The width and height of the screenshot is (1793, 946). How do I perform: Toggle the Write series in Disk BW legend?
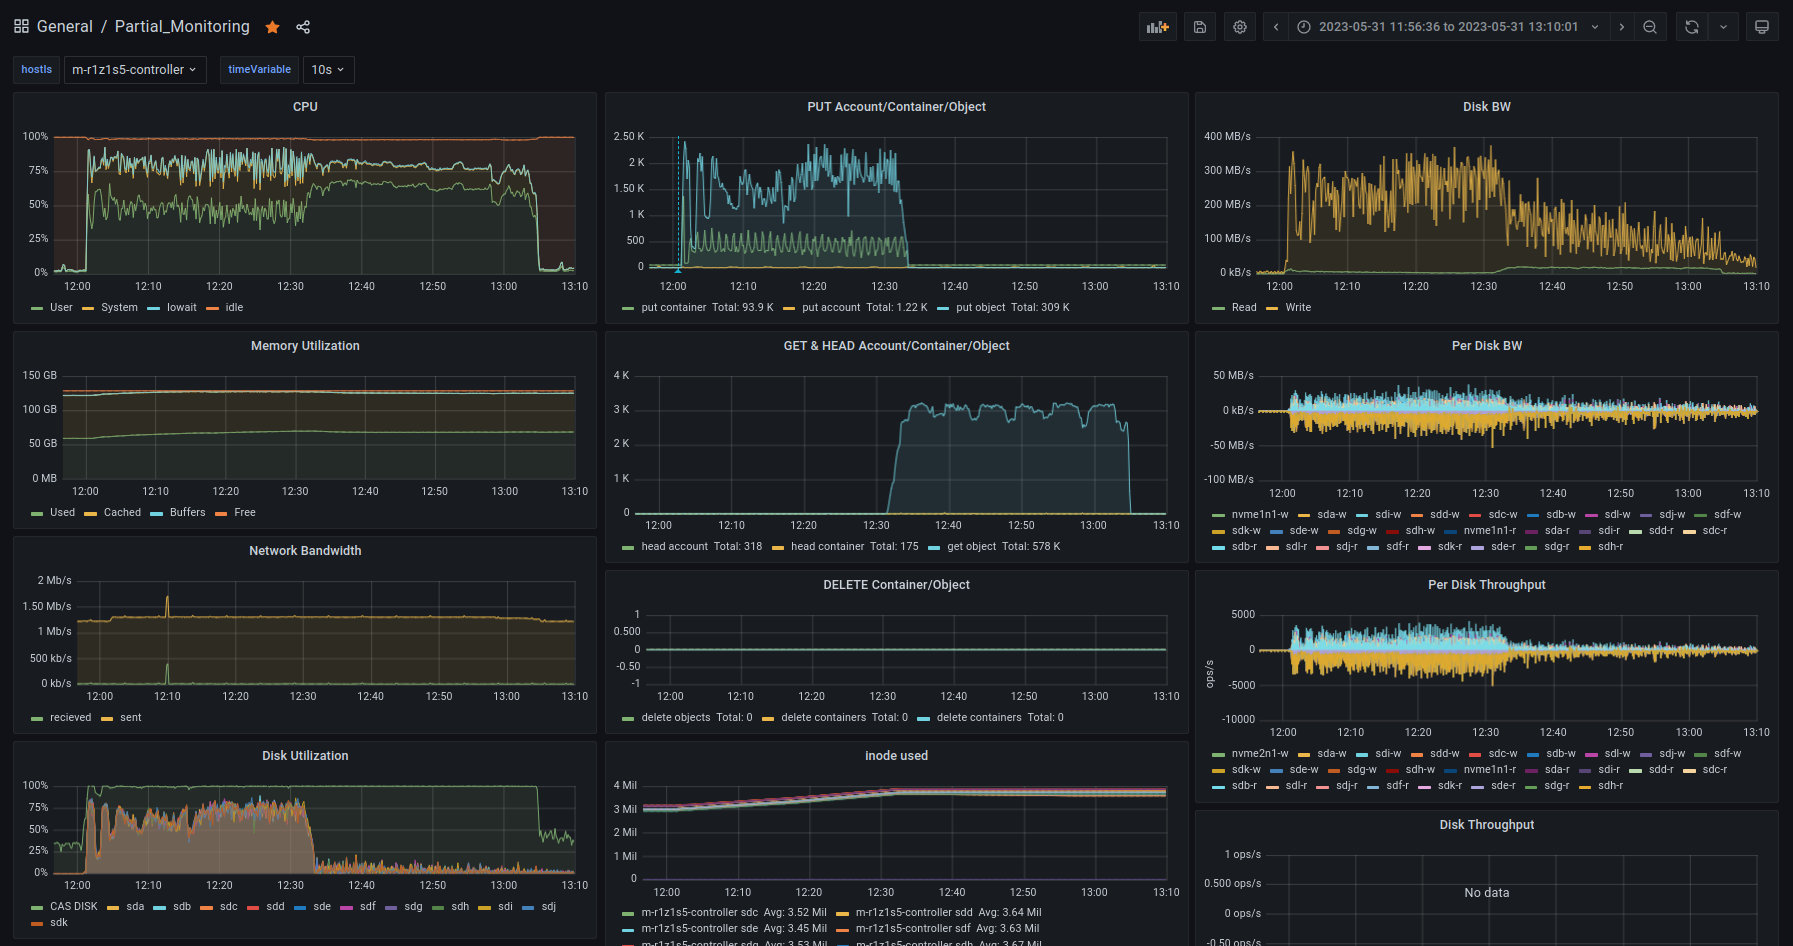[x=1298, y=308]
